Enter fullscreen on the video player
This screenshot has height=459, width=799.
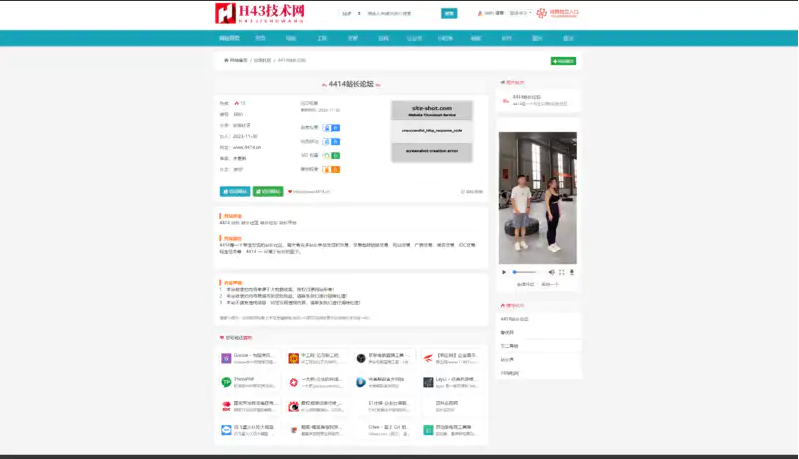pos(561,272)
